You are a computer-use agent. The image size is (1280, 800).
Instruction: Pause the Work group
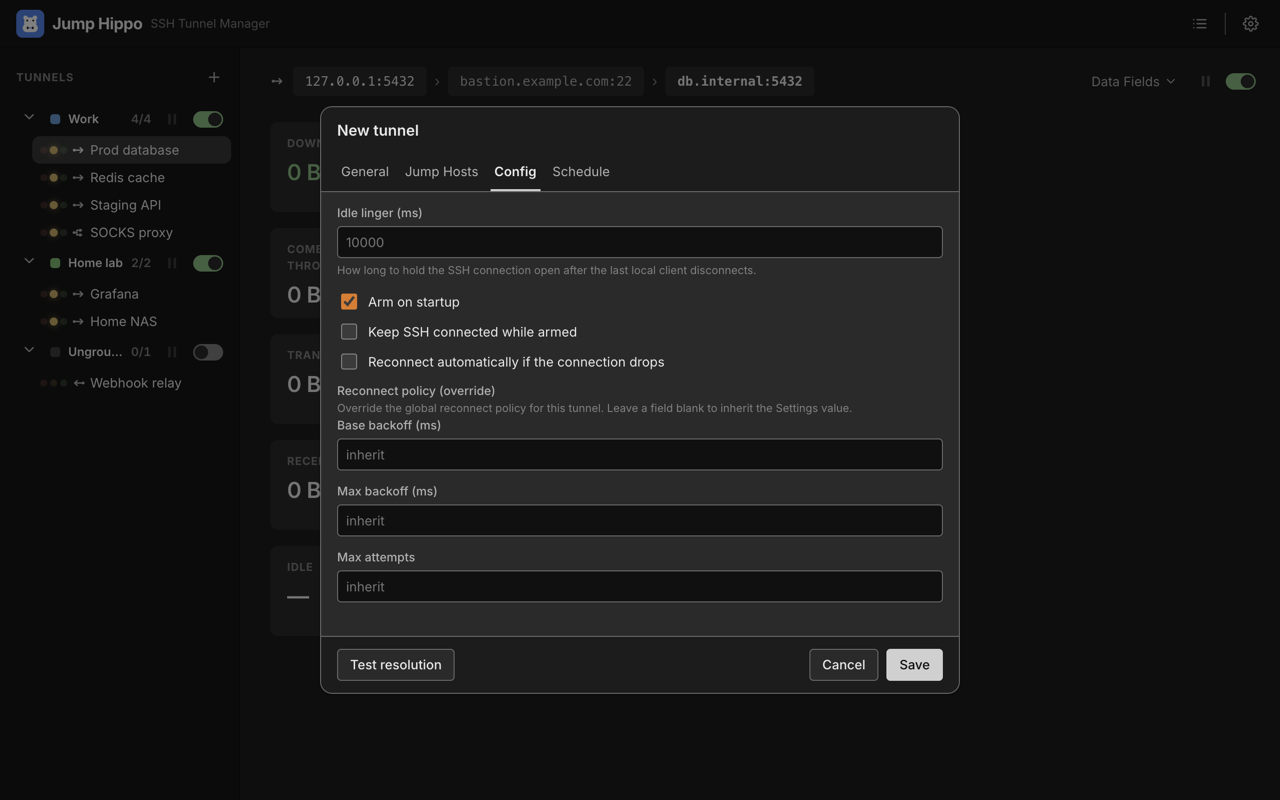coord(172,119)
